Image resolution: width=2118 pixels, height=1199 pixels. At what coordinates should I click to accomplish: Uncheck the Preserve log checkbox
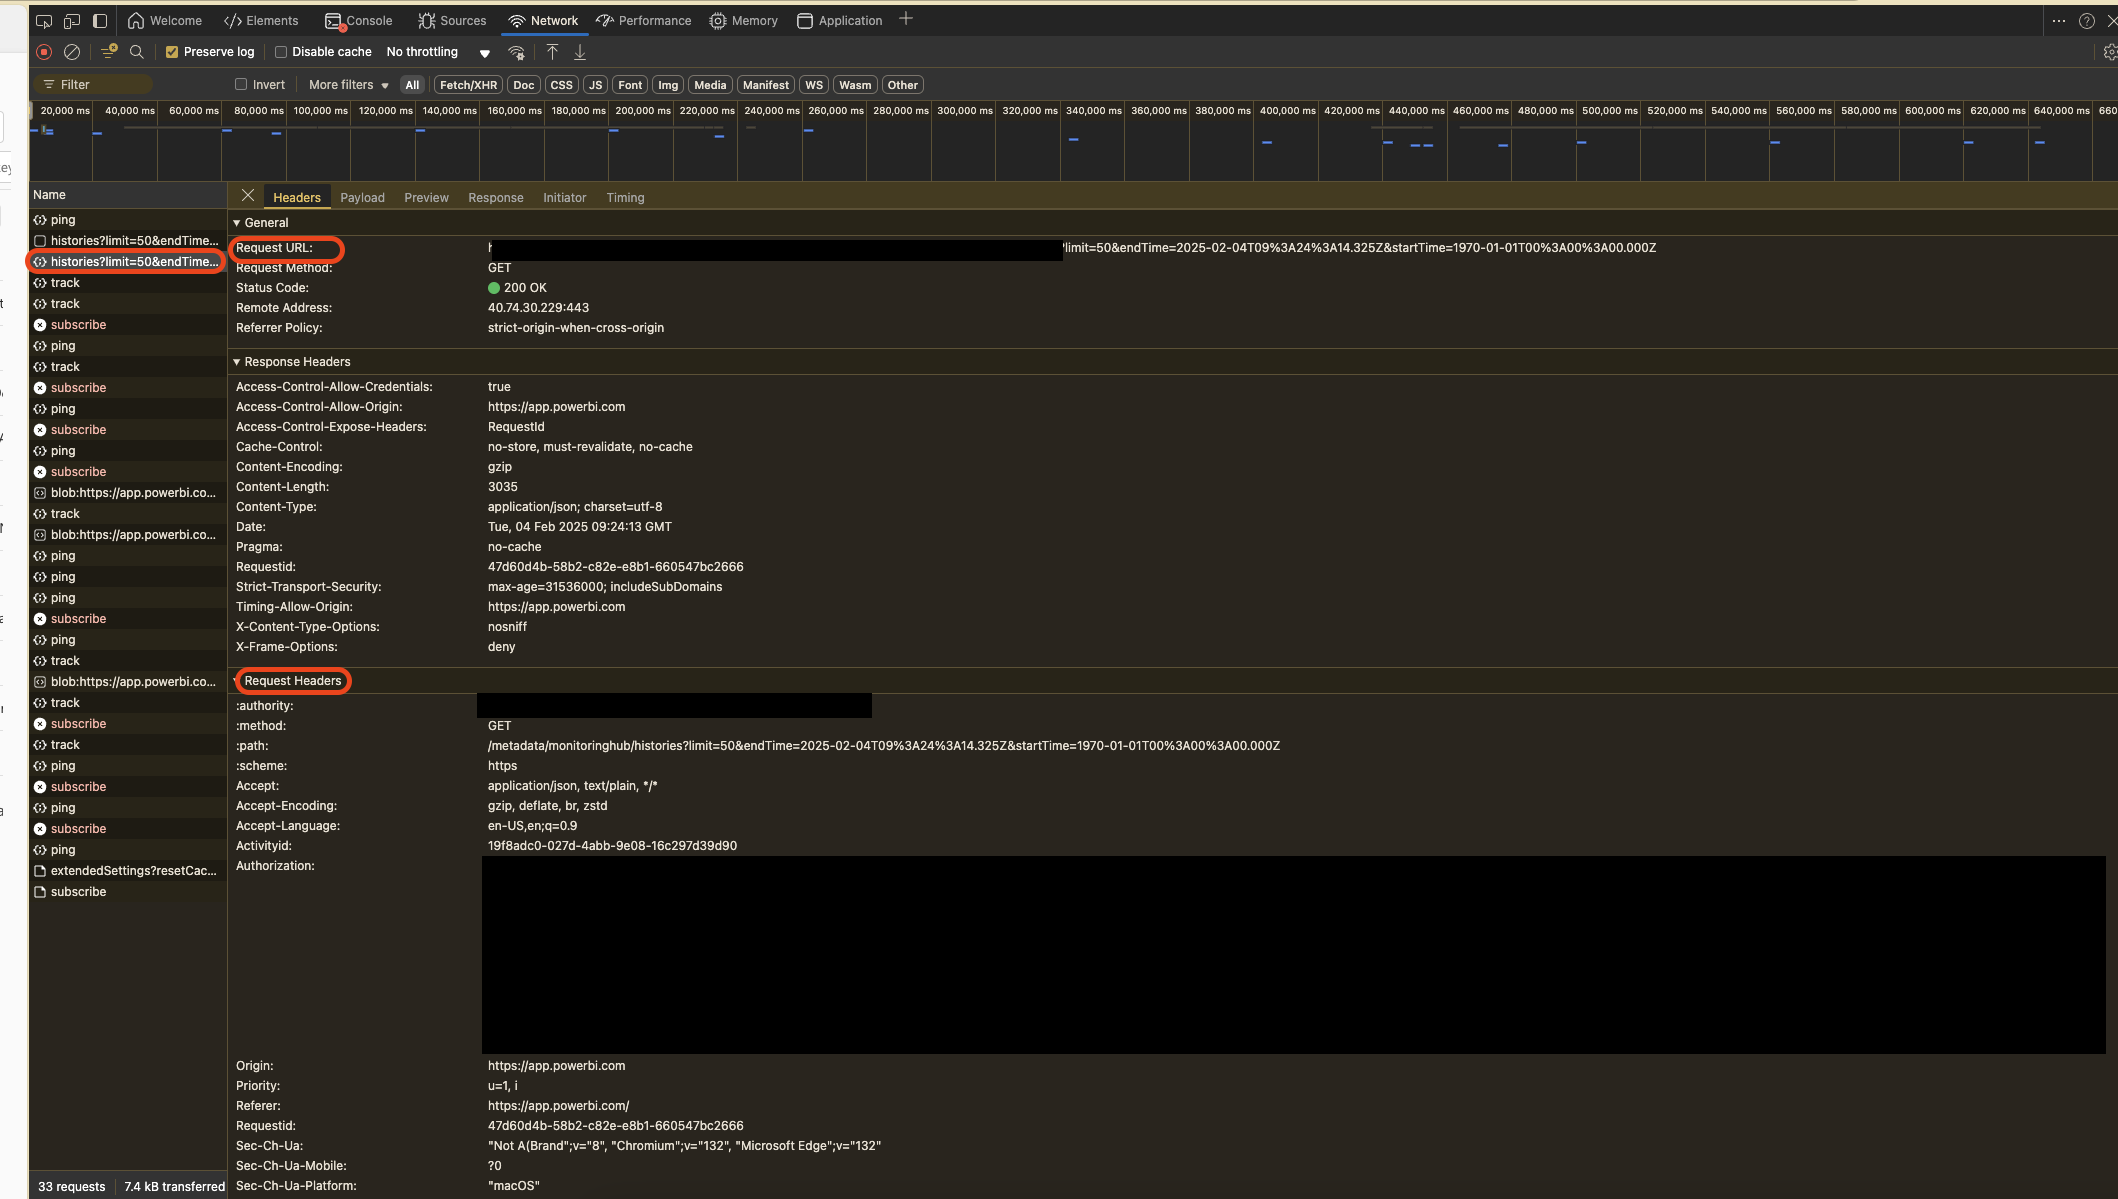tap(172, 52)
